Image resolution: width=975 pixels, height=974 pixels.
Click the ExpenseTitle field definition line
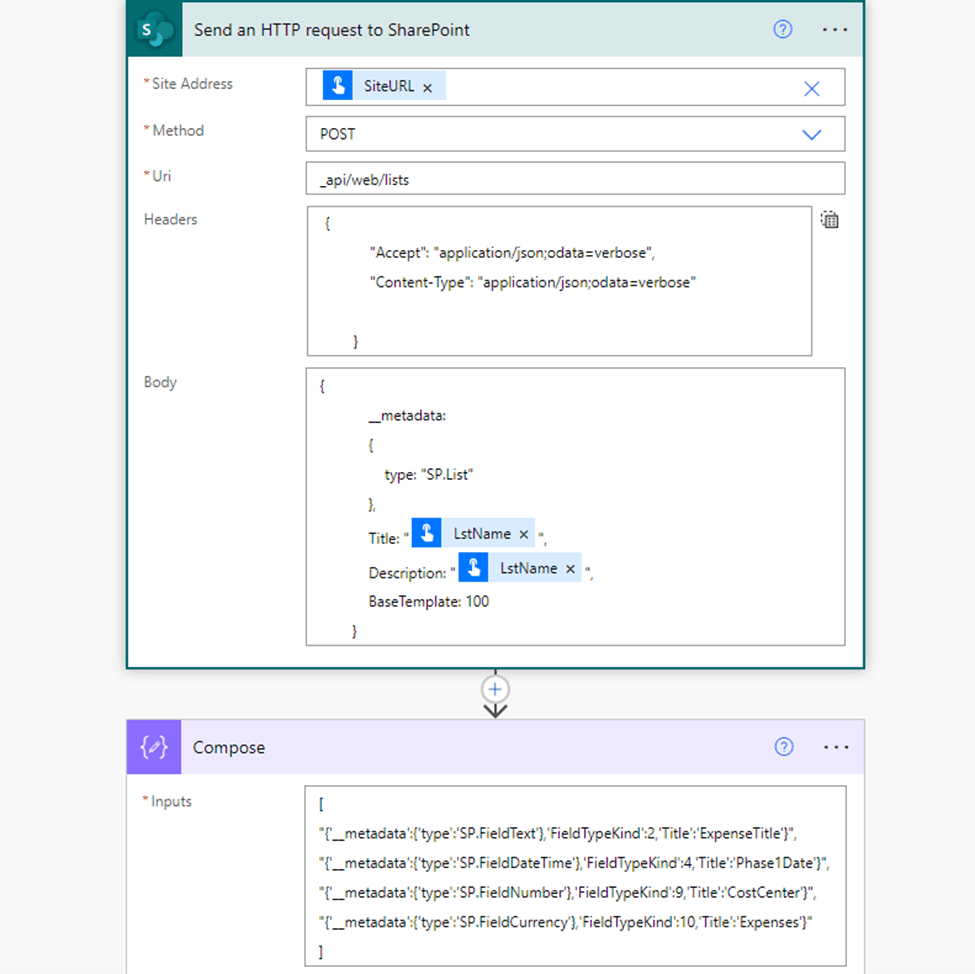(x=558, y=833)
